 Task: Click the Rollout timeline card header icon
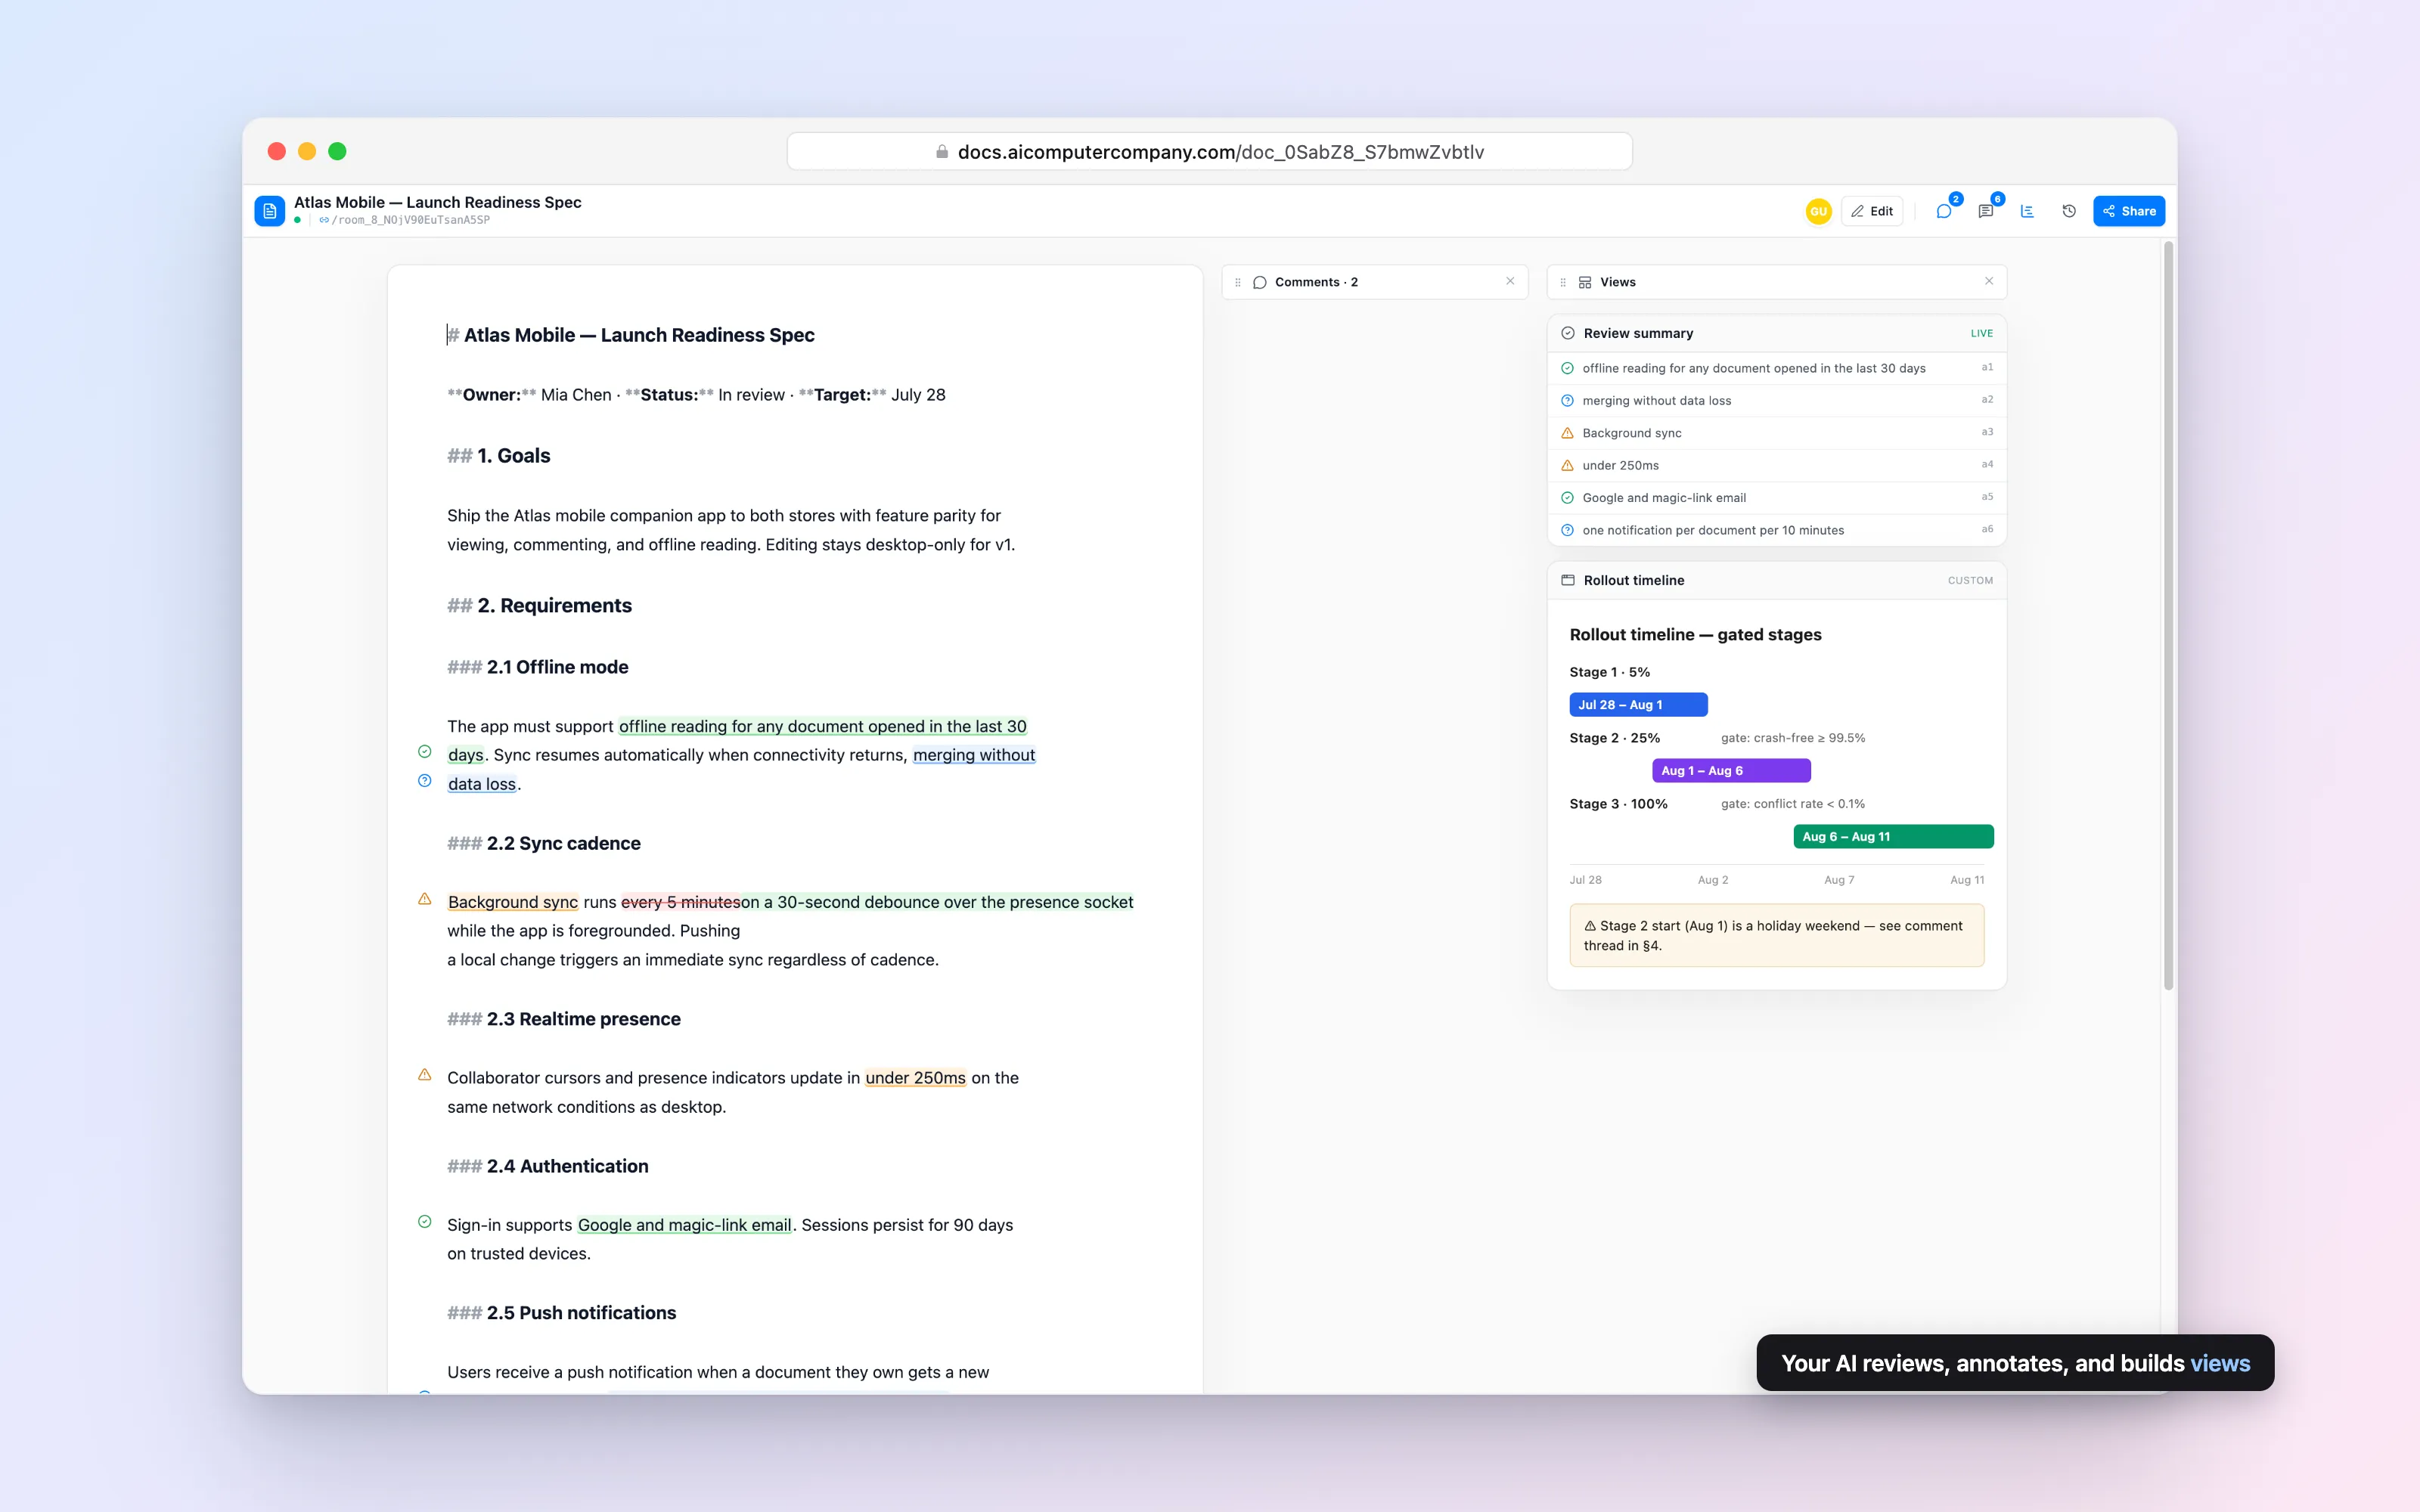pyautogui.click(x=1568, y=580)
